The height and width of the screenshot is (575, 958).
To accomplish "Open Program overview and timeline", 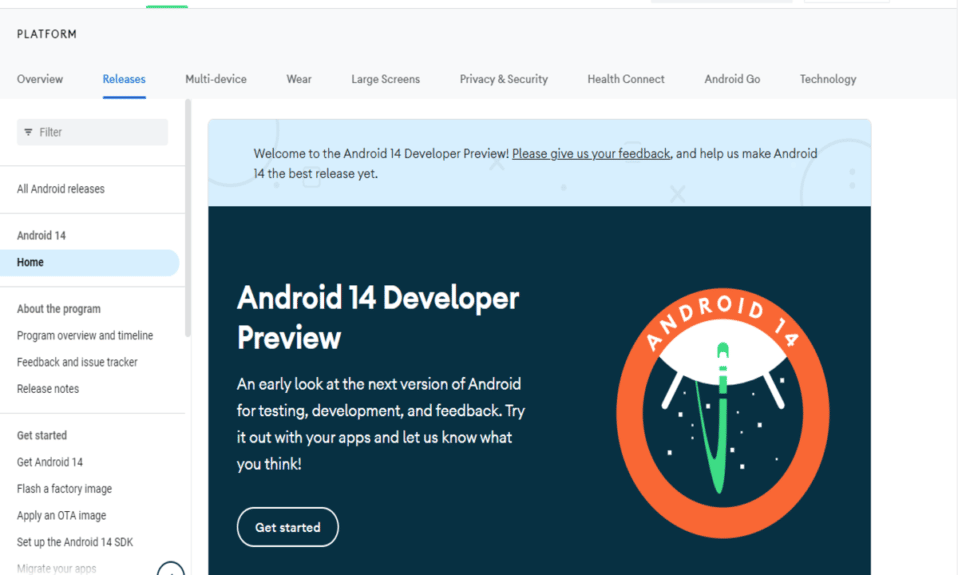I will point(85,335).
